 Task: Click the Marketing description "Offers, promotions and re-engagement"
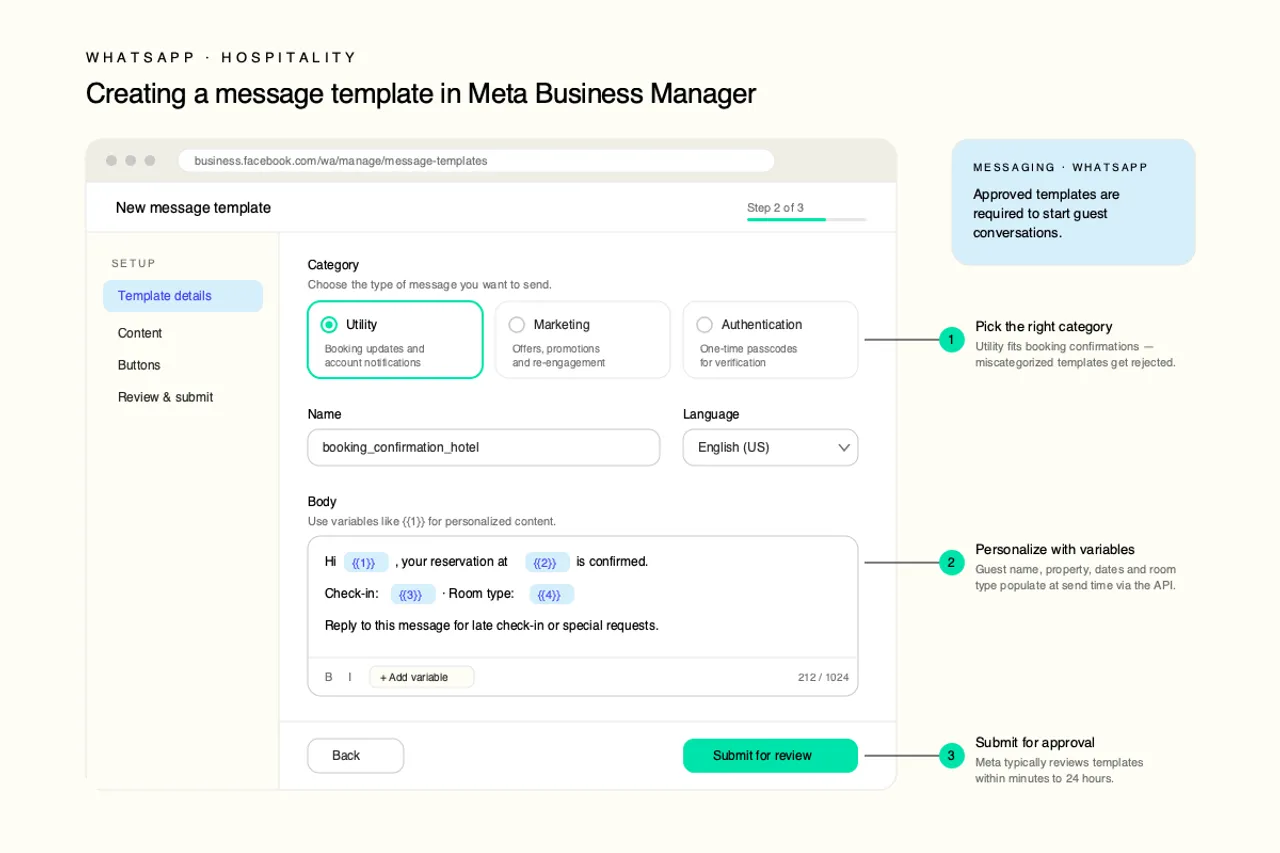(559, 356)
